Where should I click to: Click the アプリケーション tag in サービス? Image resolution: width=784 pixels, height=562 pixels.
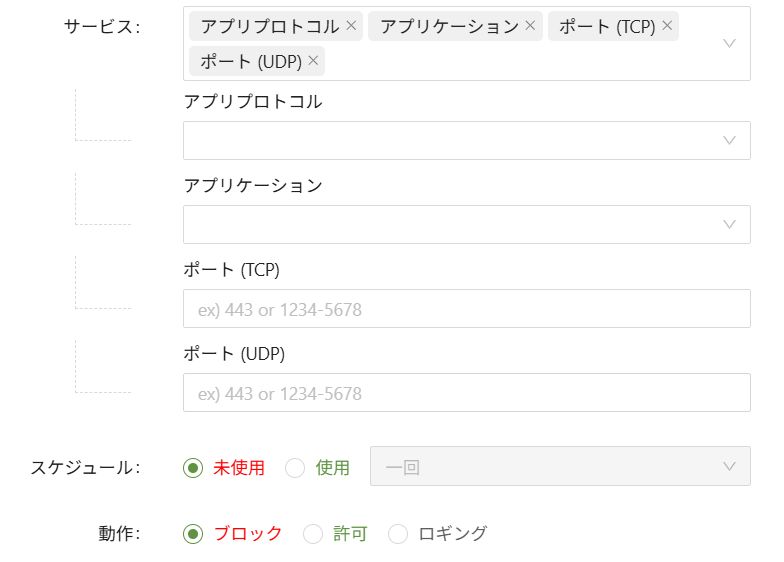click(x=449, y=27)
